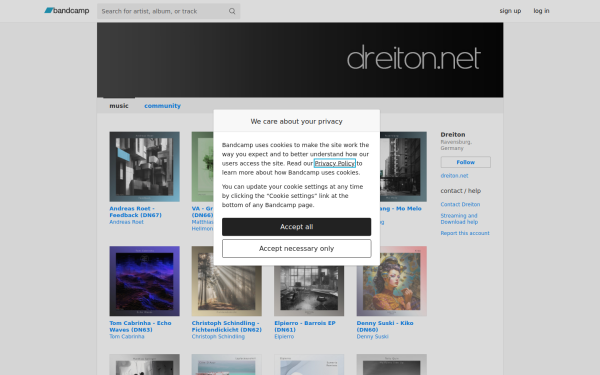Open the sign up link

pos(510,11)
